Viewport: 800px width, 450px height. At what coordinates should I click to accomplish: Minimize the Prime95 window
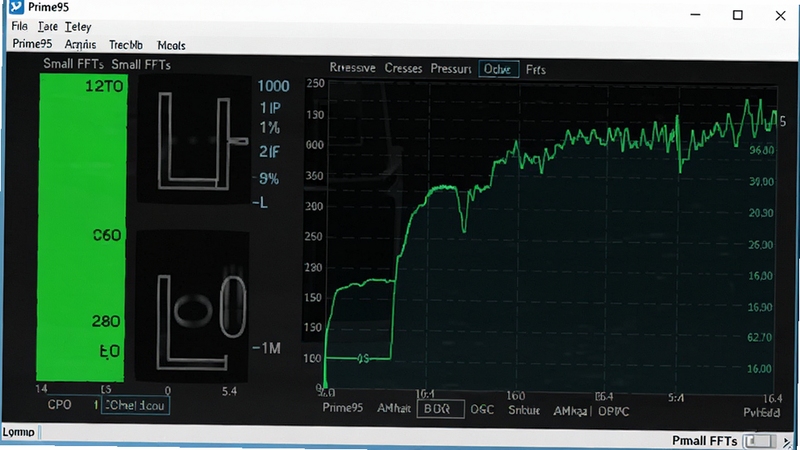tap(695, 15)
